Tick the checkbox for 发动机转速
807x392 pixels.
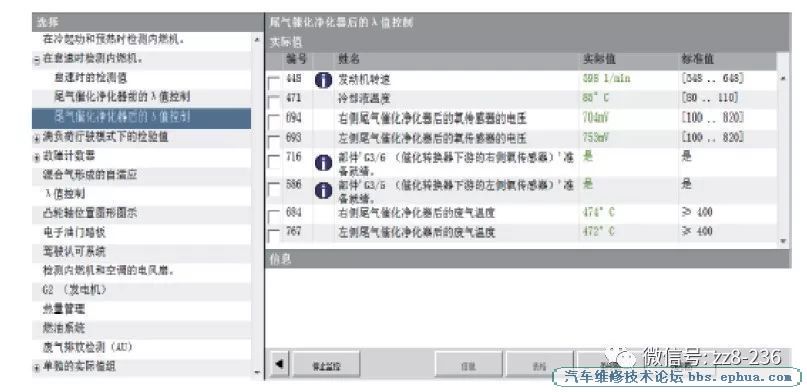click(x=274, y=83)
